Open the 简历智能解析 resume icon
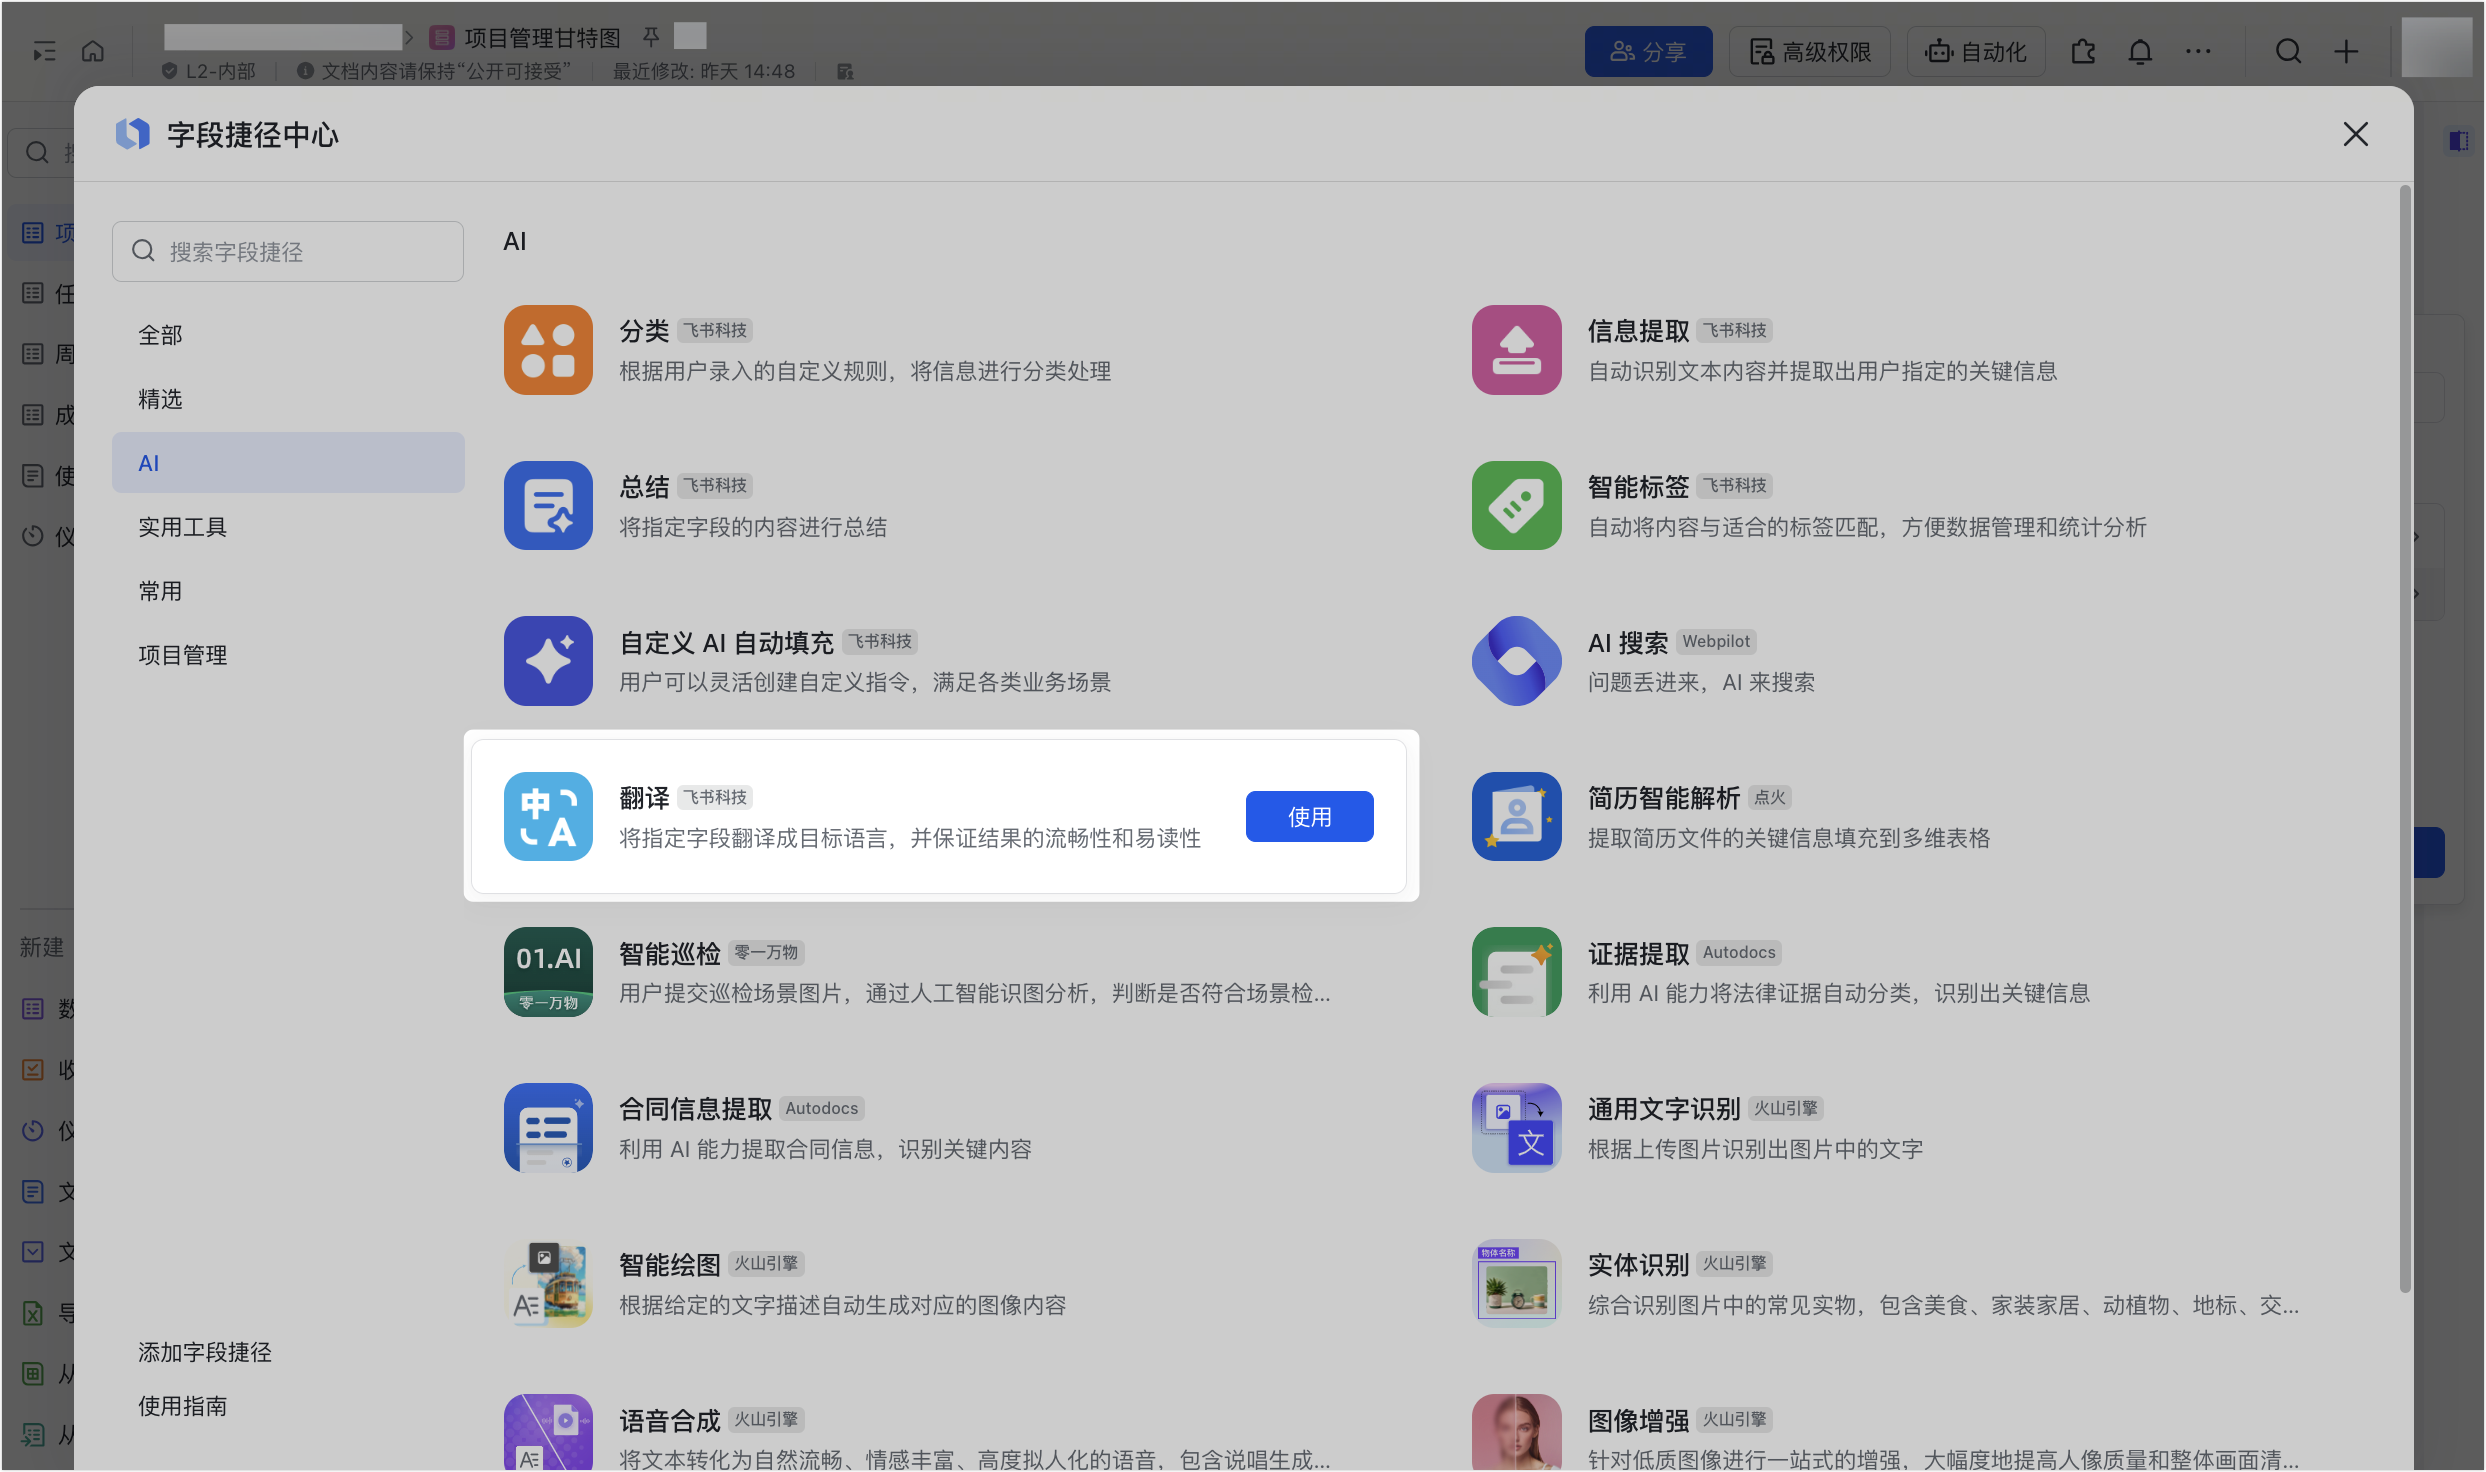Viewport: 2486px width, 1472px height. click(x=1516, y=816)
